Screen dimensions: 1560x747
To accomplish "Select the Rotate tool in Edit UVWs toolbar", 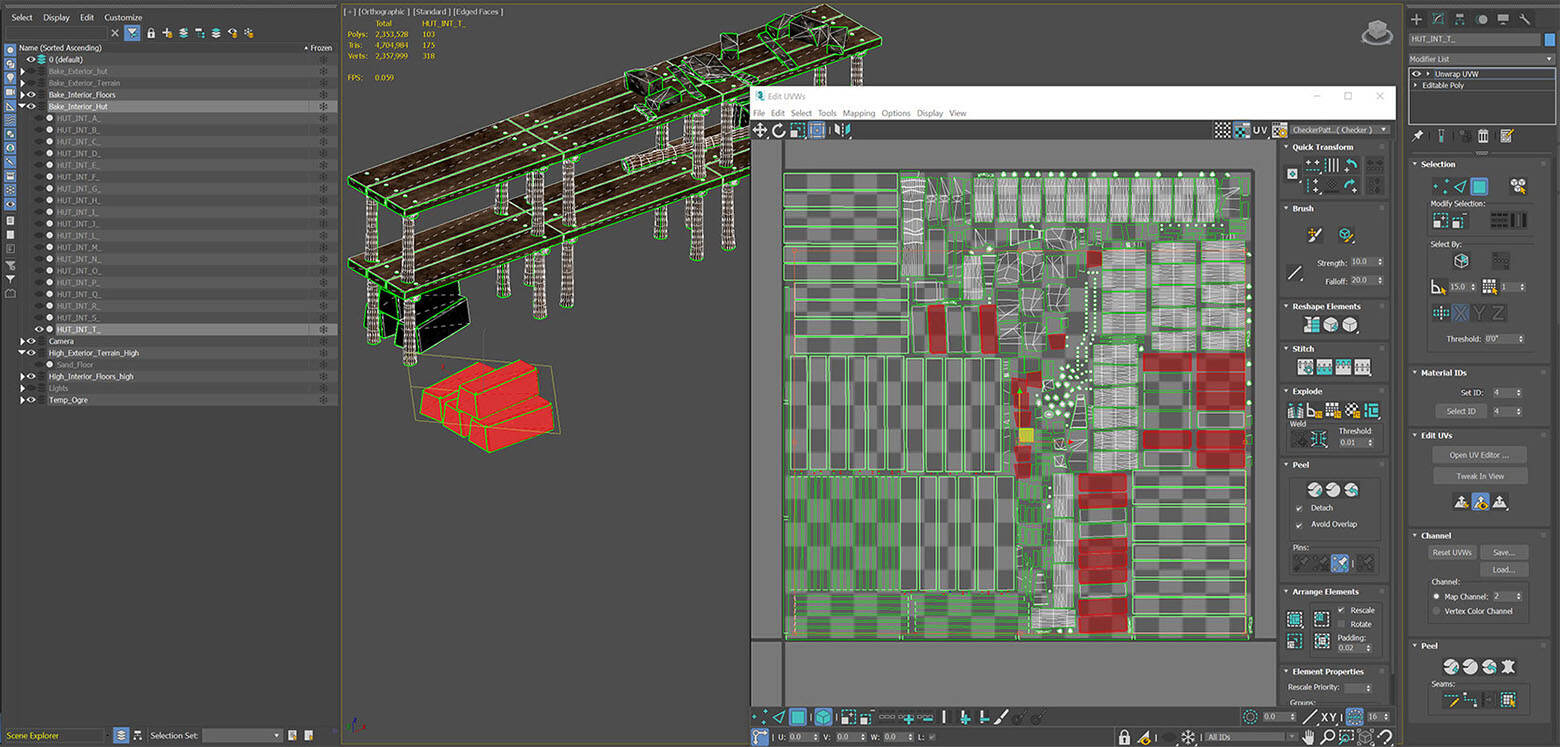I will point(779,130).
